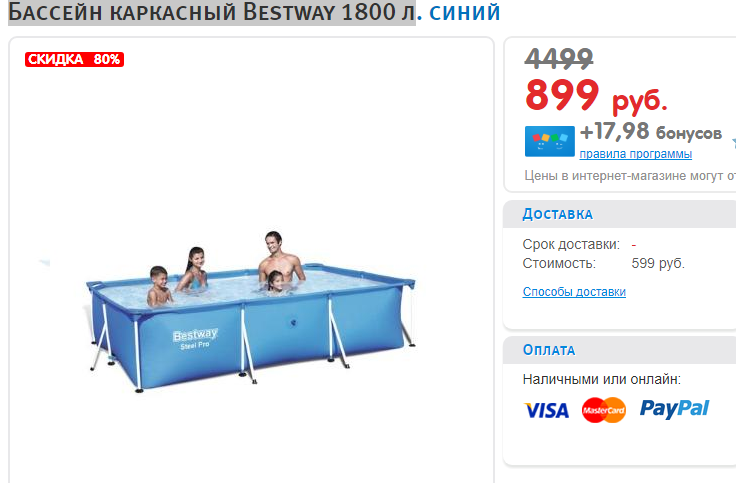
Task: Click the blue bonus program card icon
Action: click(x=549, y=141)
